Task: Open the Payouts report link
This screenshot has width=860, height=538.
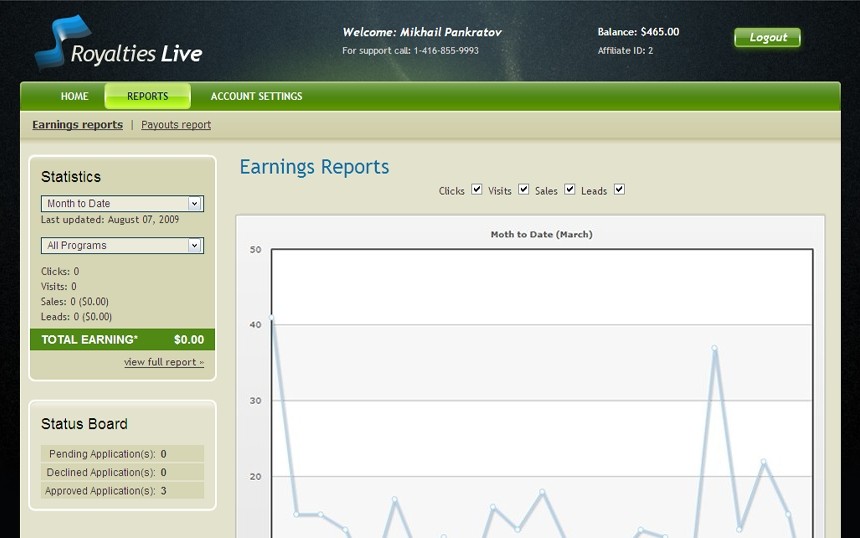Action: point(176,124)
